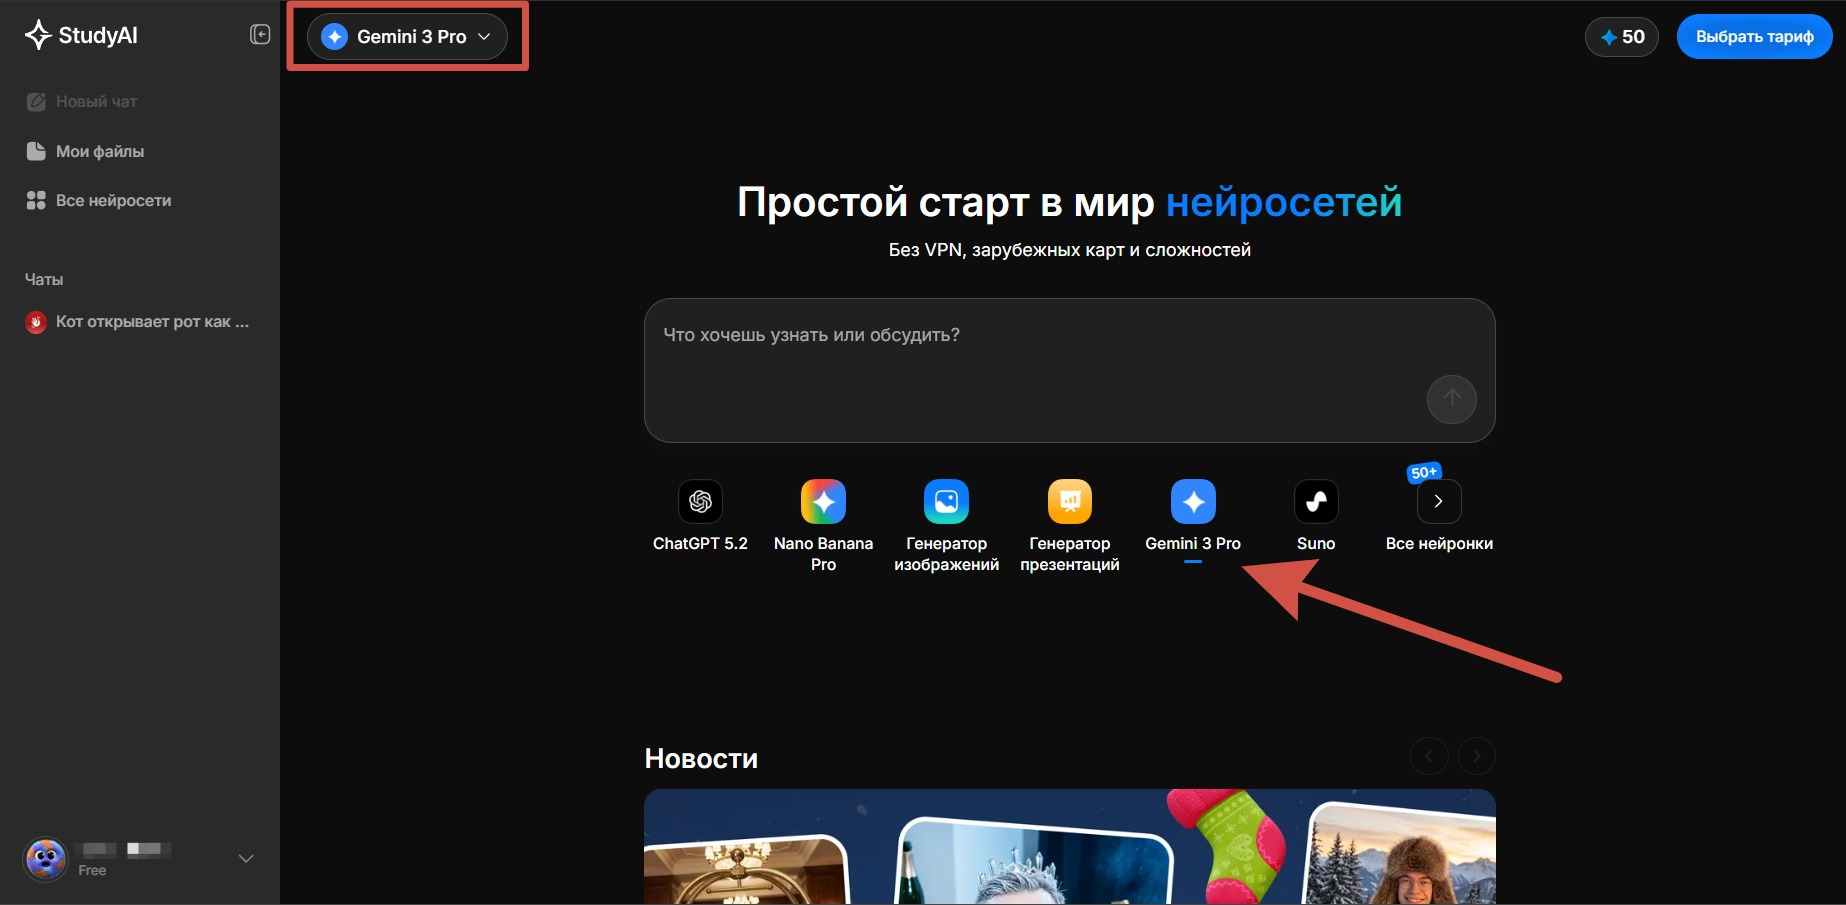Image resolution: width=1846 pixels, height=905 pixels.
Task: Start a new chat via Новый чат
Action: coord(82,101)
